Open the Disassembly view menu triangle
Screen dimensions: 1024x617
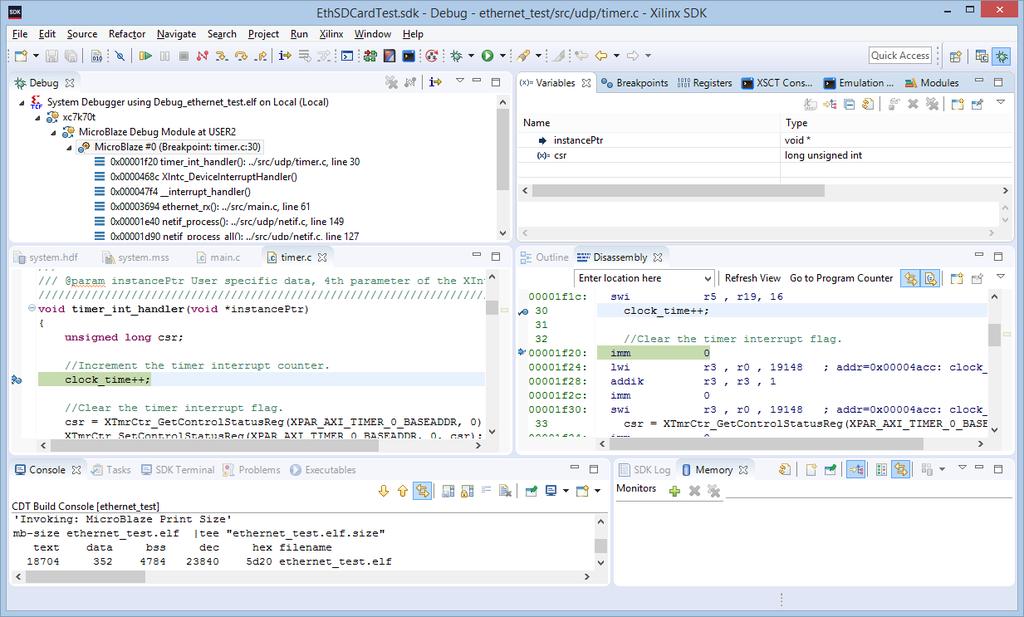(1000, 277)
